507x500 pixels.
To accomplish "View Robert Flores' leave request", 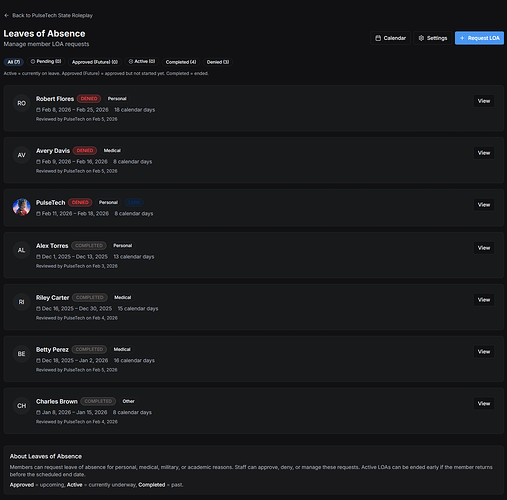I will point(484,101).
